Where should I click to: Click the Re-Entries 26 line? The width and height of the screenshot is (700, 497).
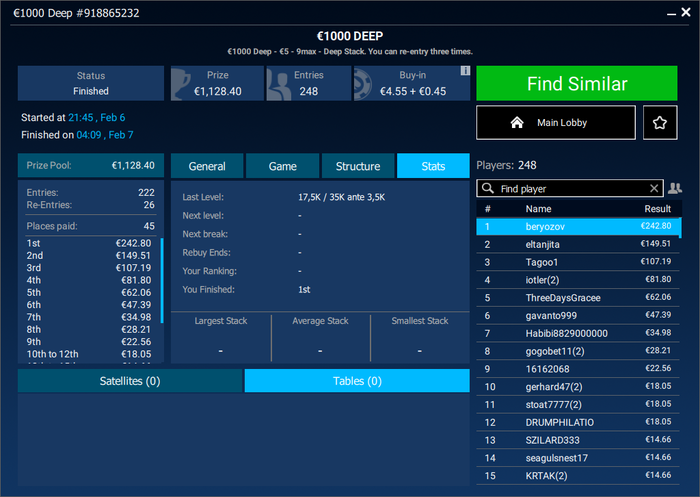(x=90, y=205)
